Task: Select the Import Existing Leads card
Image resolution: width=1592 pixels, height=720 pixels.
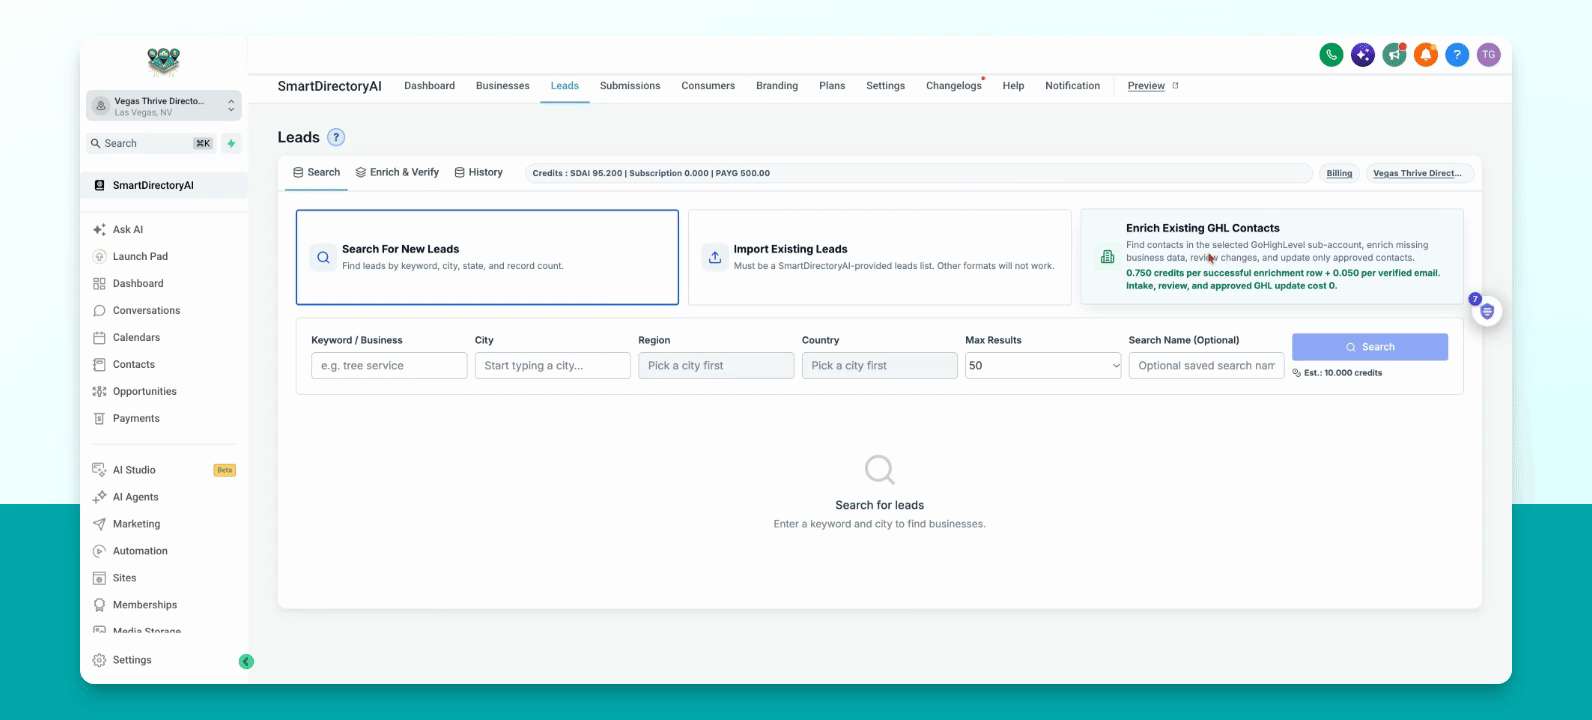Action: [x=880, y=257]
